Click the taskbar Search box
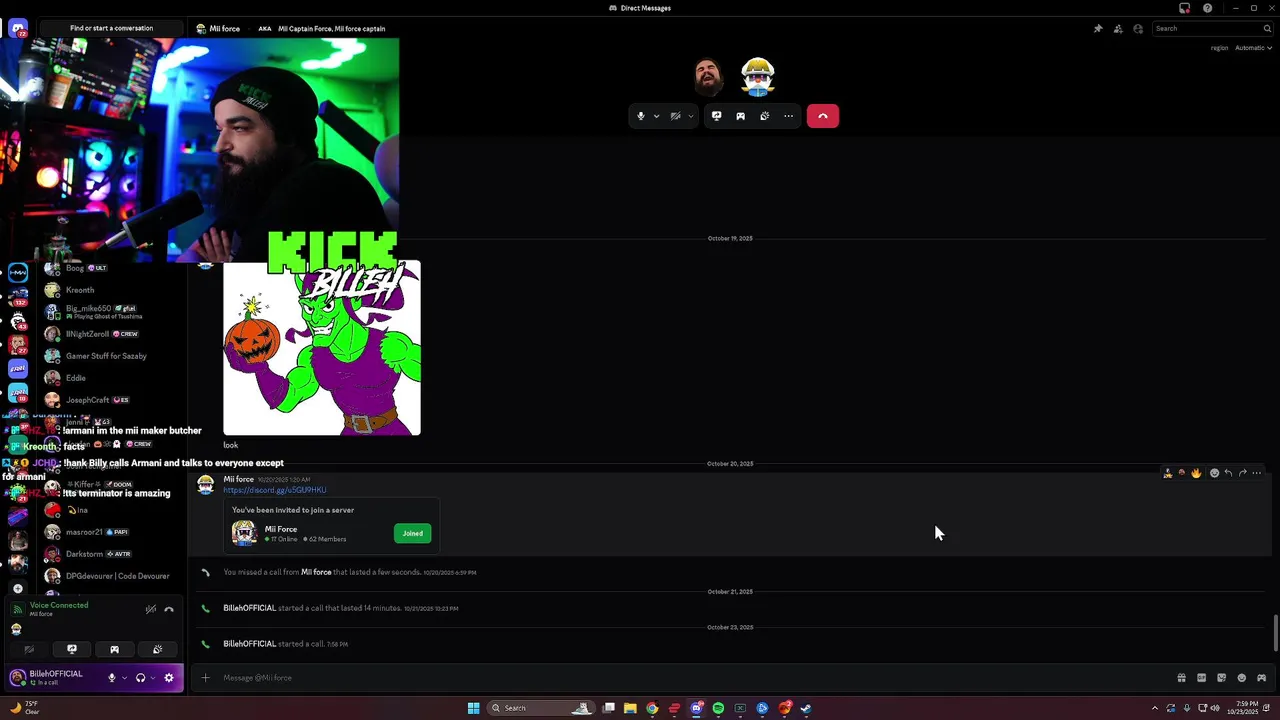Screen dimensions: 1280x720 click(x=540, y=708)
